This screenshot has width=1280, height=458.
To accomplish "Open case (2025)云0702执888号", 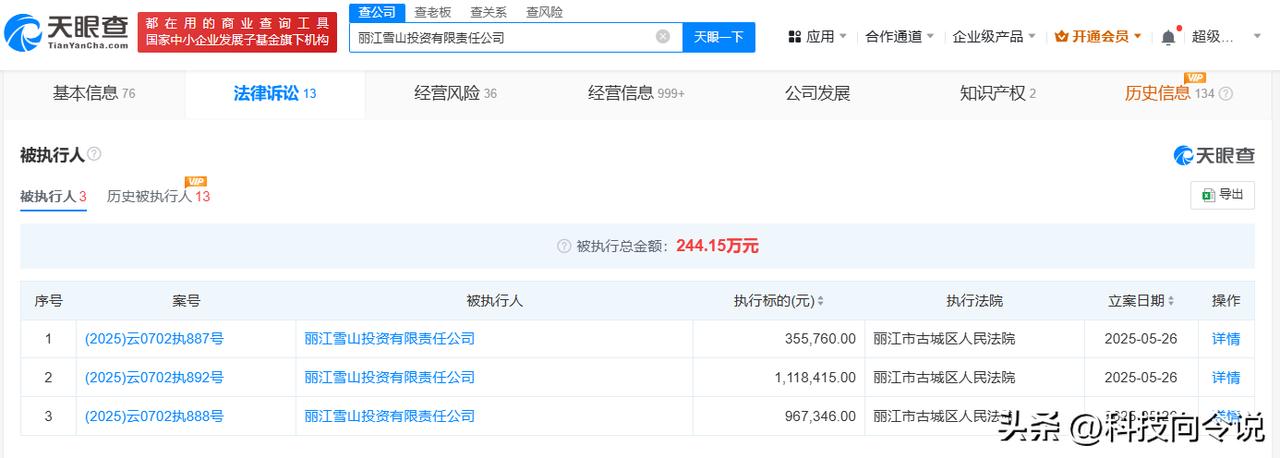I will [x=155, y=416].
